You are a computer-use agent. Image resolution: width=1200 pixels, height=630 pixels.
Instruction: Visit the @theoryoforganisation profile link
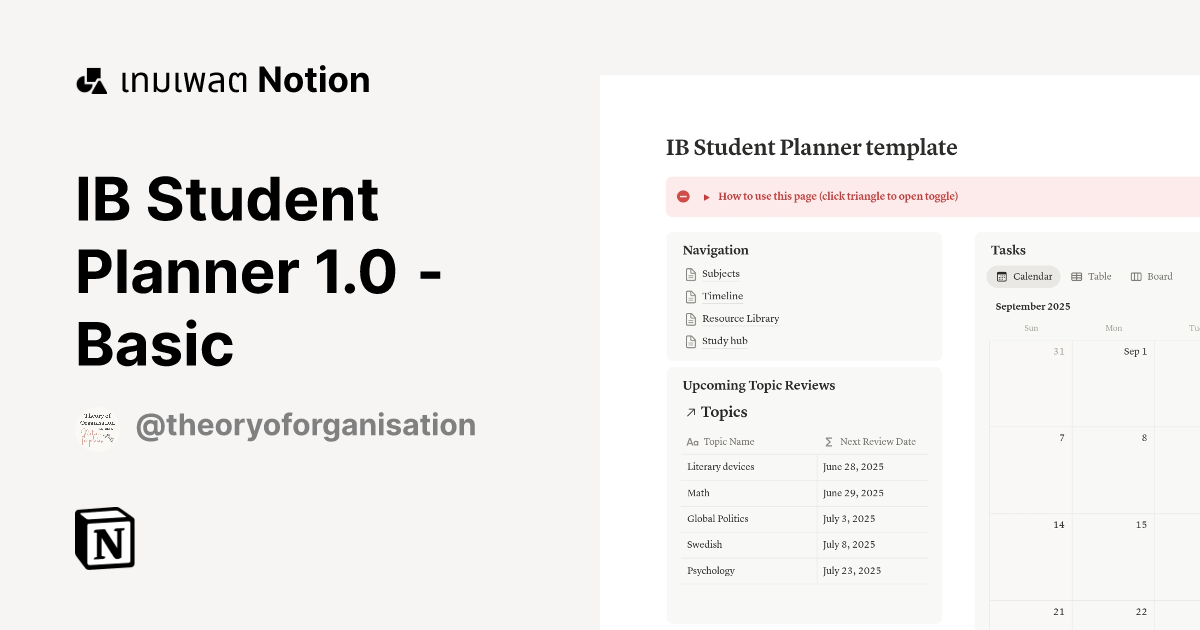[306, 424]
